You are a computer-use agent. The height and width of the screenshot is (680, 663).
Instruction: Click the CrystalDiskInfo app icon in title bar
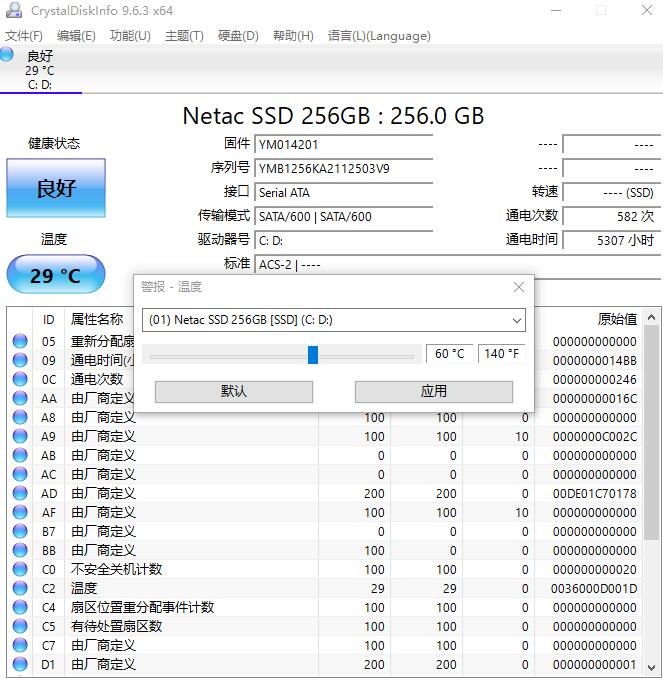click(13, 10)
